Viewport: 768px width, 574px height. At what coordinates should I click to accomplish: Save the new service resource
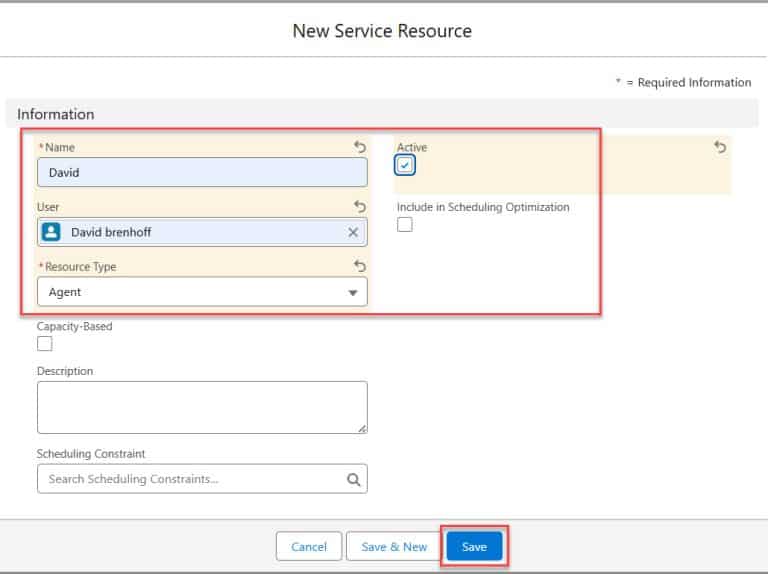pyautogui.click(x=474, y=547)
